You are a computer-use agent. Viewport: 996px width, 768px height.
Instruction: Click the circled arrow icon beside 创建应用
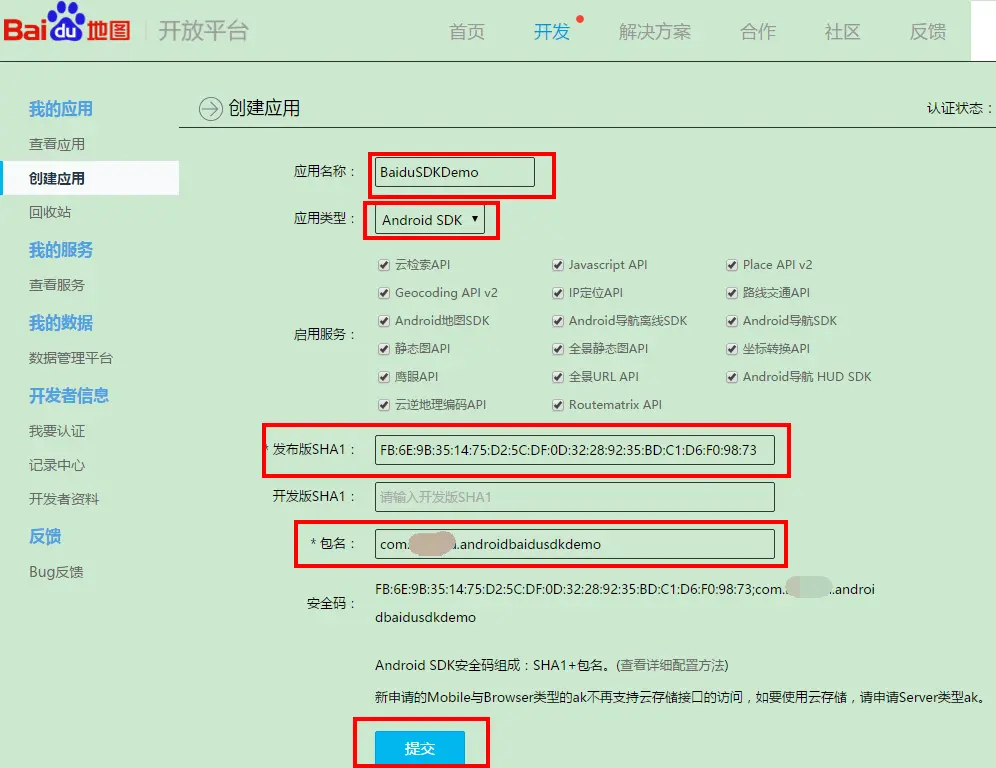210,109
